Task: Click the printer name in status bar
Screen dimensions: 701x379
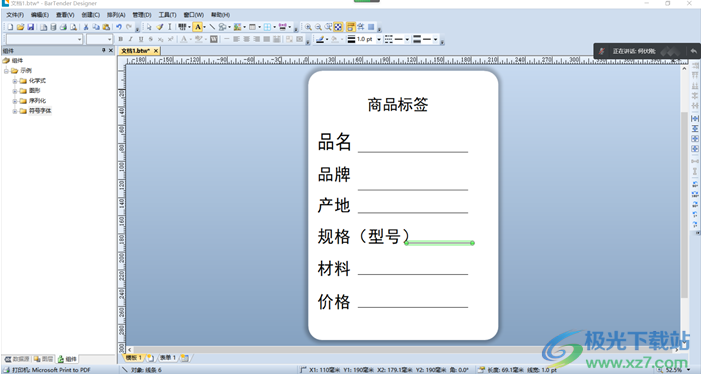Action: pyautogui.click(x=51, y=370)
